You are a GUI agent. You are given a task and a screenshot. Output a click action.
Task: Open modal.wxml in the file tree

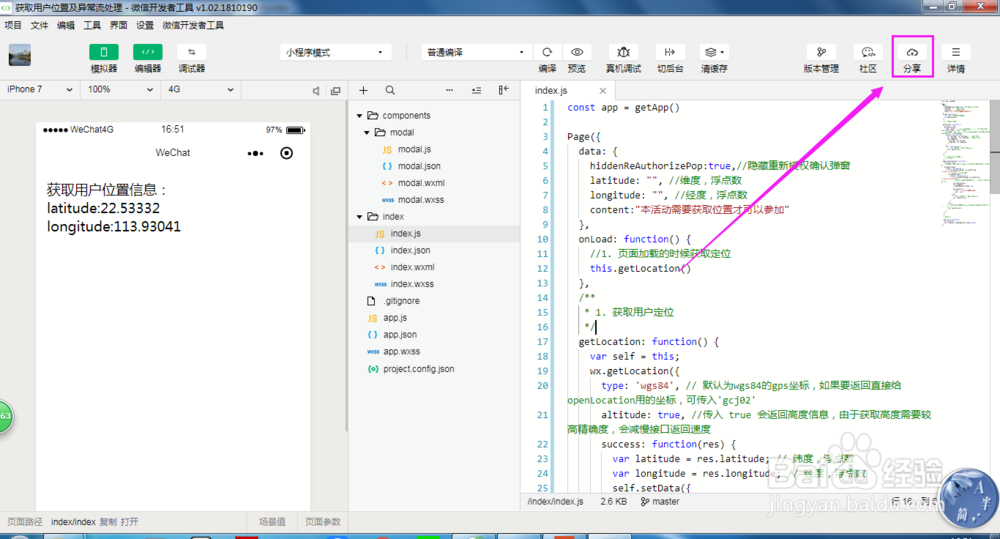[421, 183]
